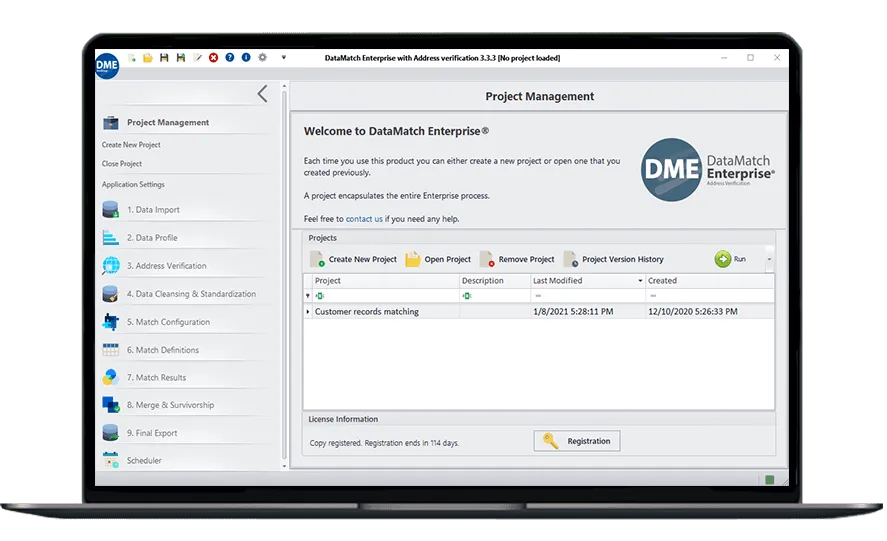Open step 5 Match Configuration
This screenshot has height=541, width=887.
click(168, 322)
